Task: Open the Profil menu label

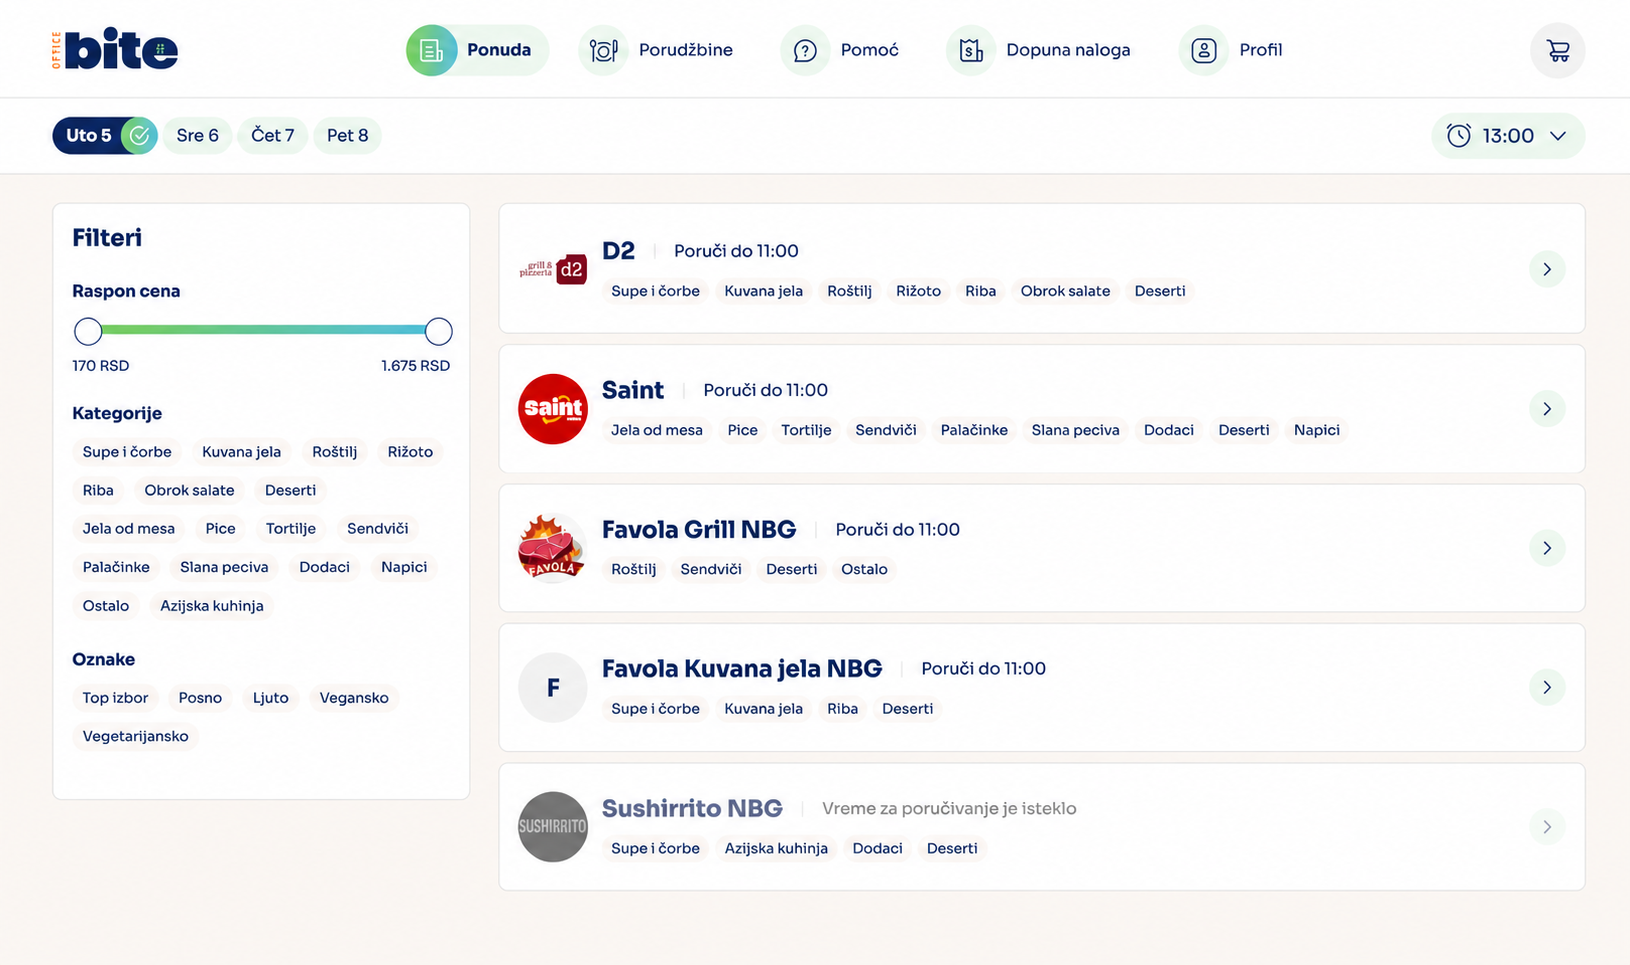Action: [x=1261, y=50]
